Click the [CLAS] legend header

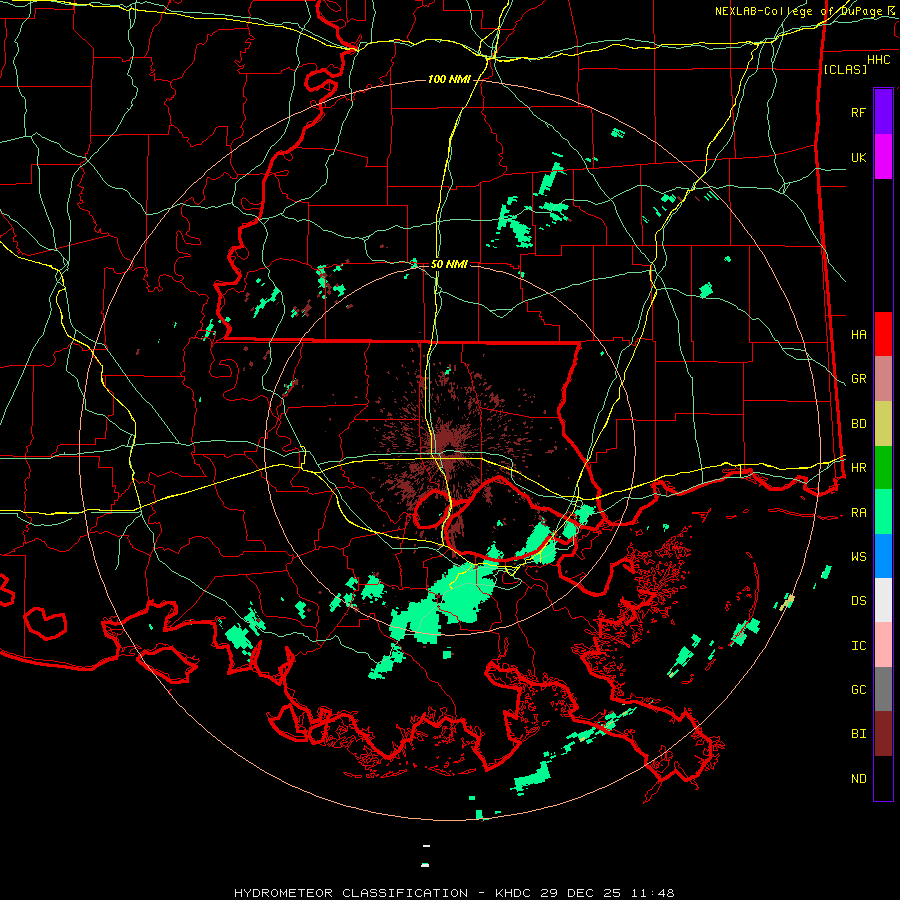845,69
